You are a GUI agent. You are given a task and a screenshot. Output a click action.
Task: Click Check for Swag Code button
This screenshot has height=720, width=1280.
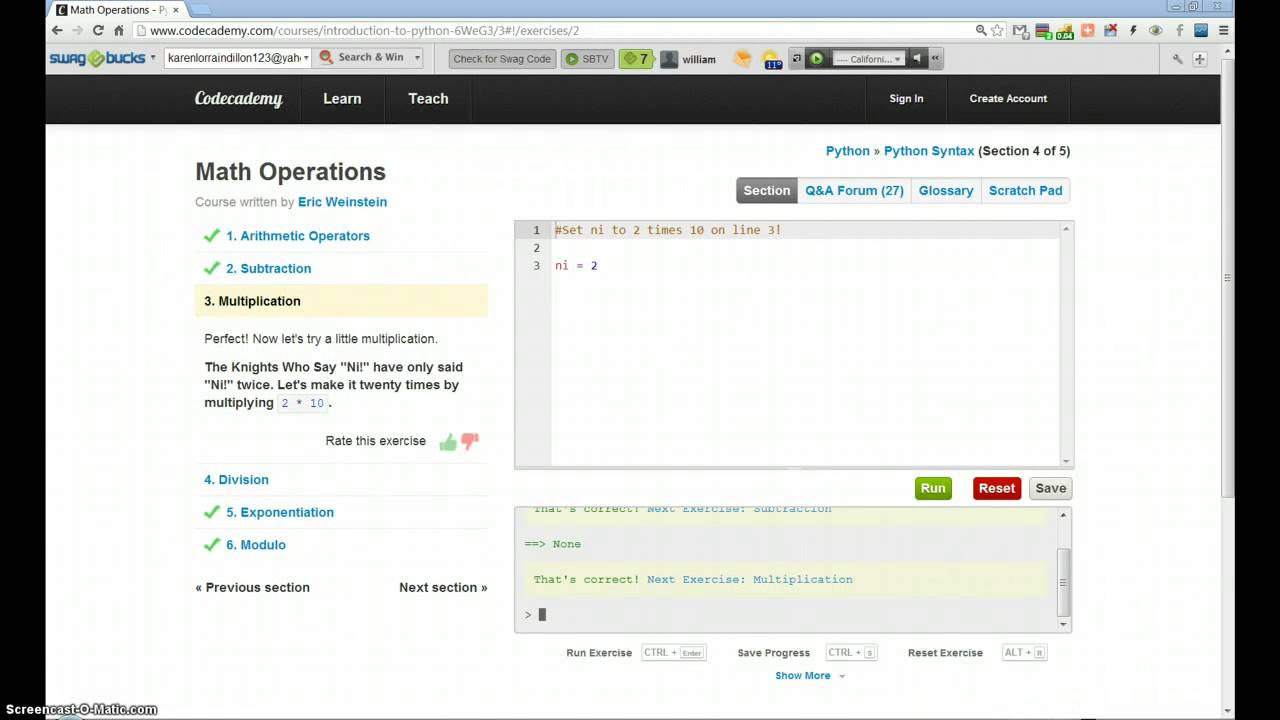502,59
